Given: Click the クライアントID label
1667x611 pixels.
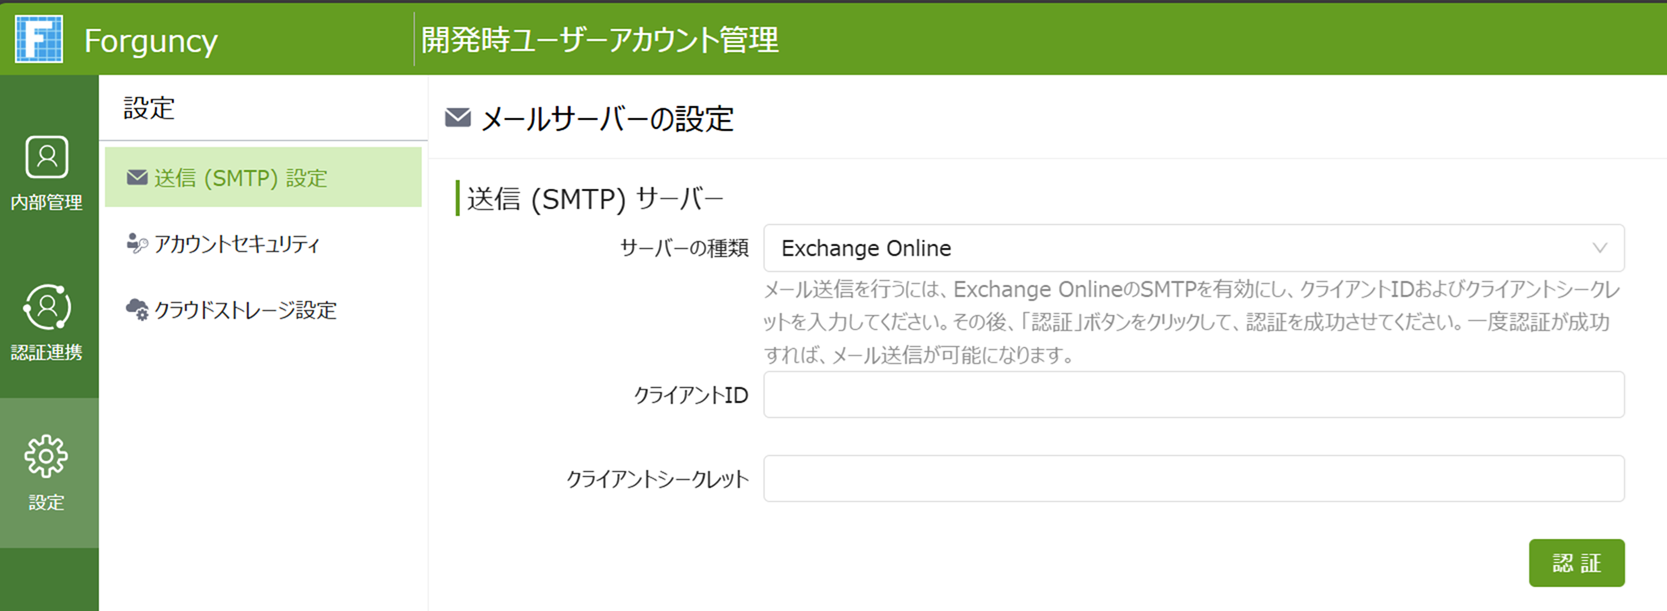Looking at the screenshot, I should click(691, 396).
